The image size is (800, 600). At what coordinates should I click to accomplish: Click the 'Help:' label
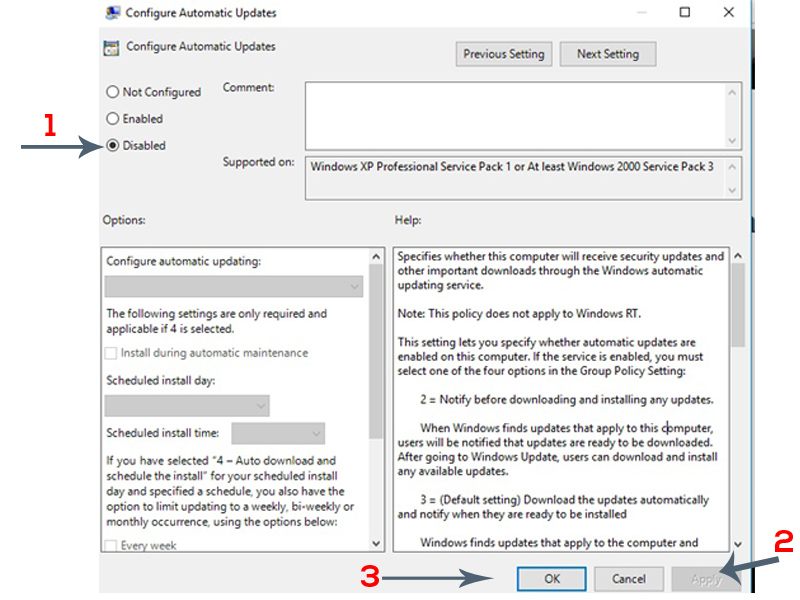pyautogui.click(x=408, y=220)
